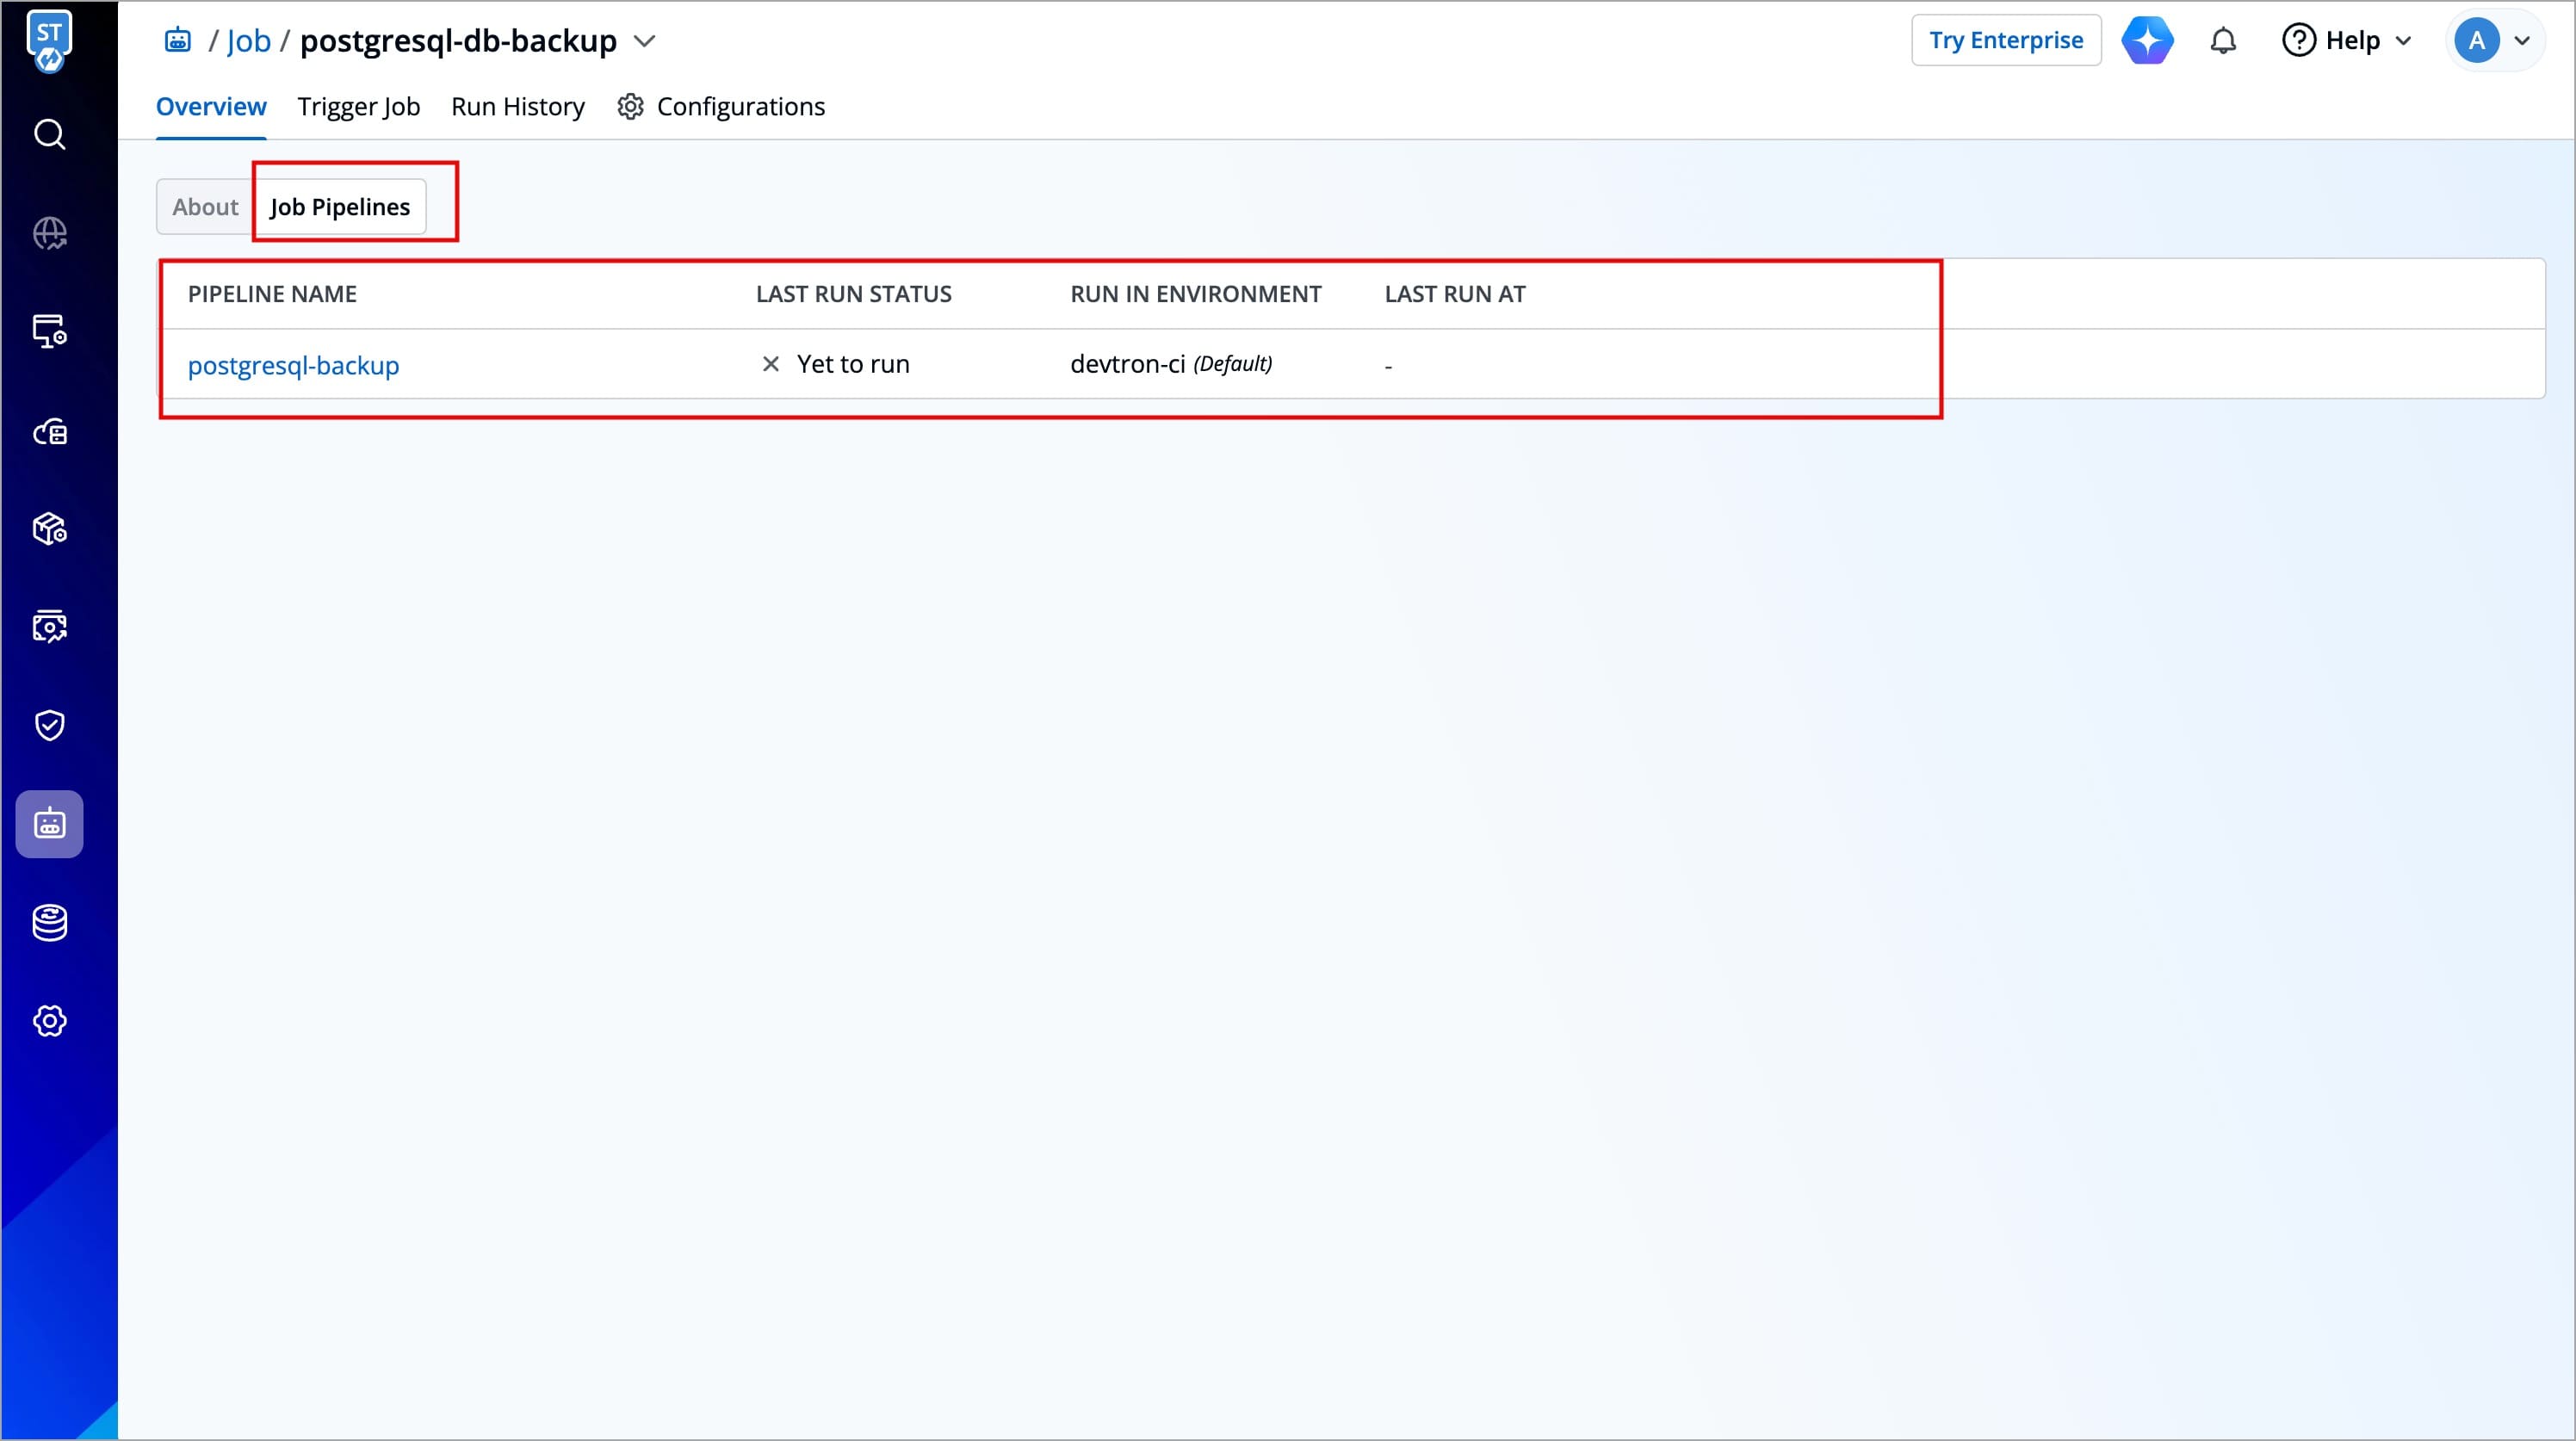This screenshot has height=1441, width=2576.
Task: Open the package cube sidebar icon
Action: 49,528
